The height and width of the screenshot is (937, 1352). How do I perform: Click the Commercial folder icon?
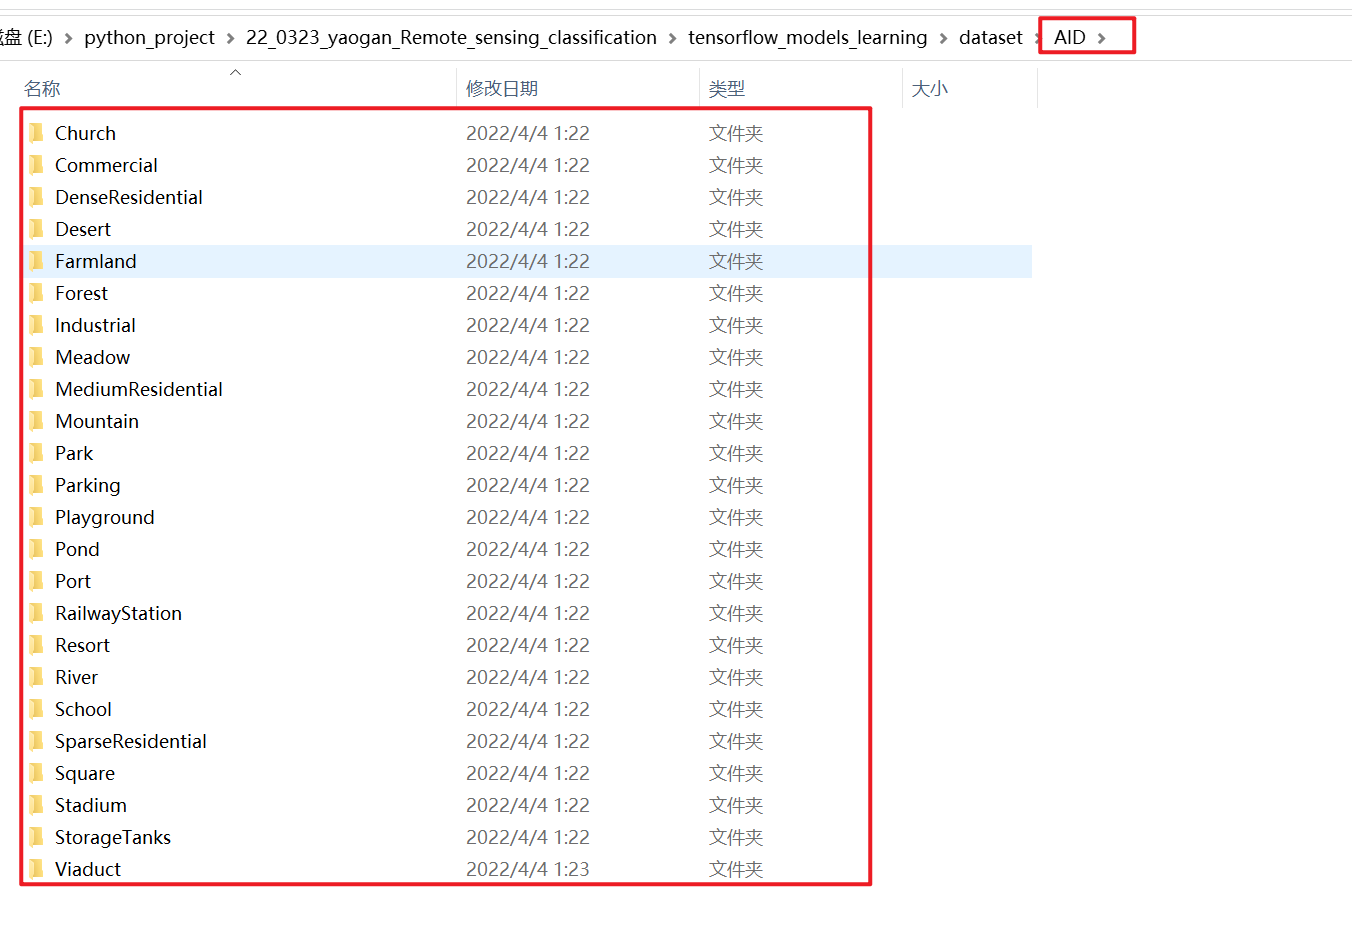pos(36,165)
